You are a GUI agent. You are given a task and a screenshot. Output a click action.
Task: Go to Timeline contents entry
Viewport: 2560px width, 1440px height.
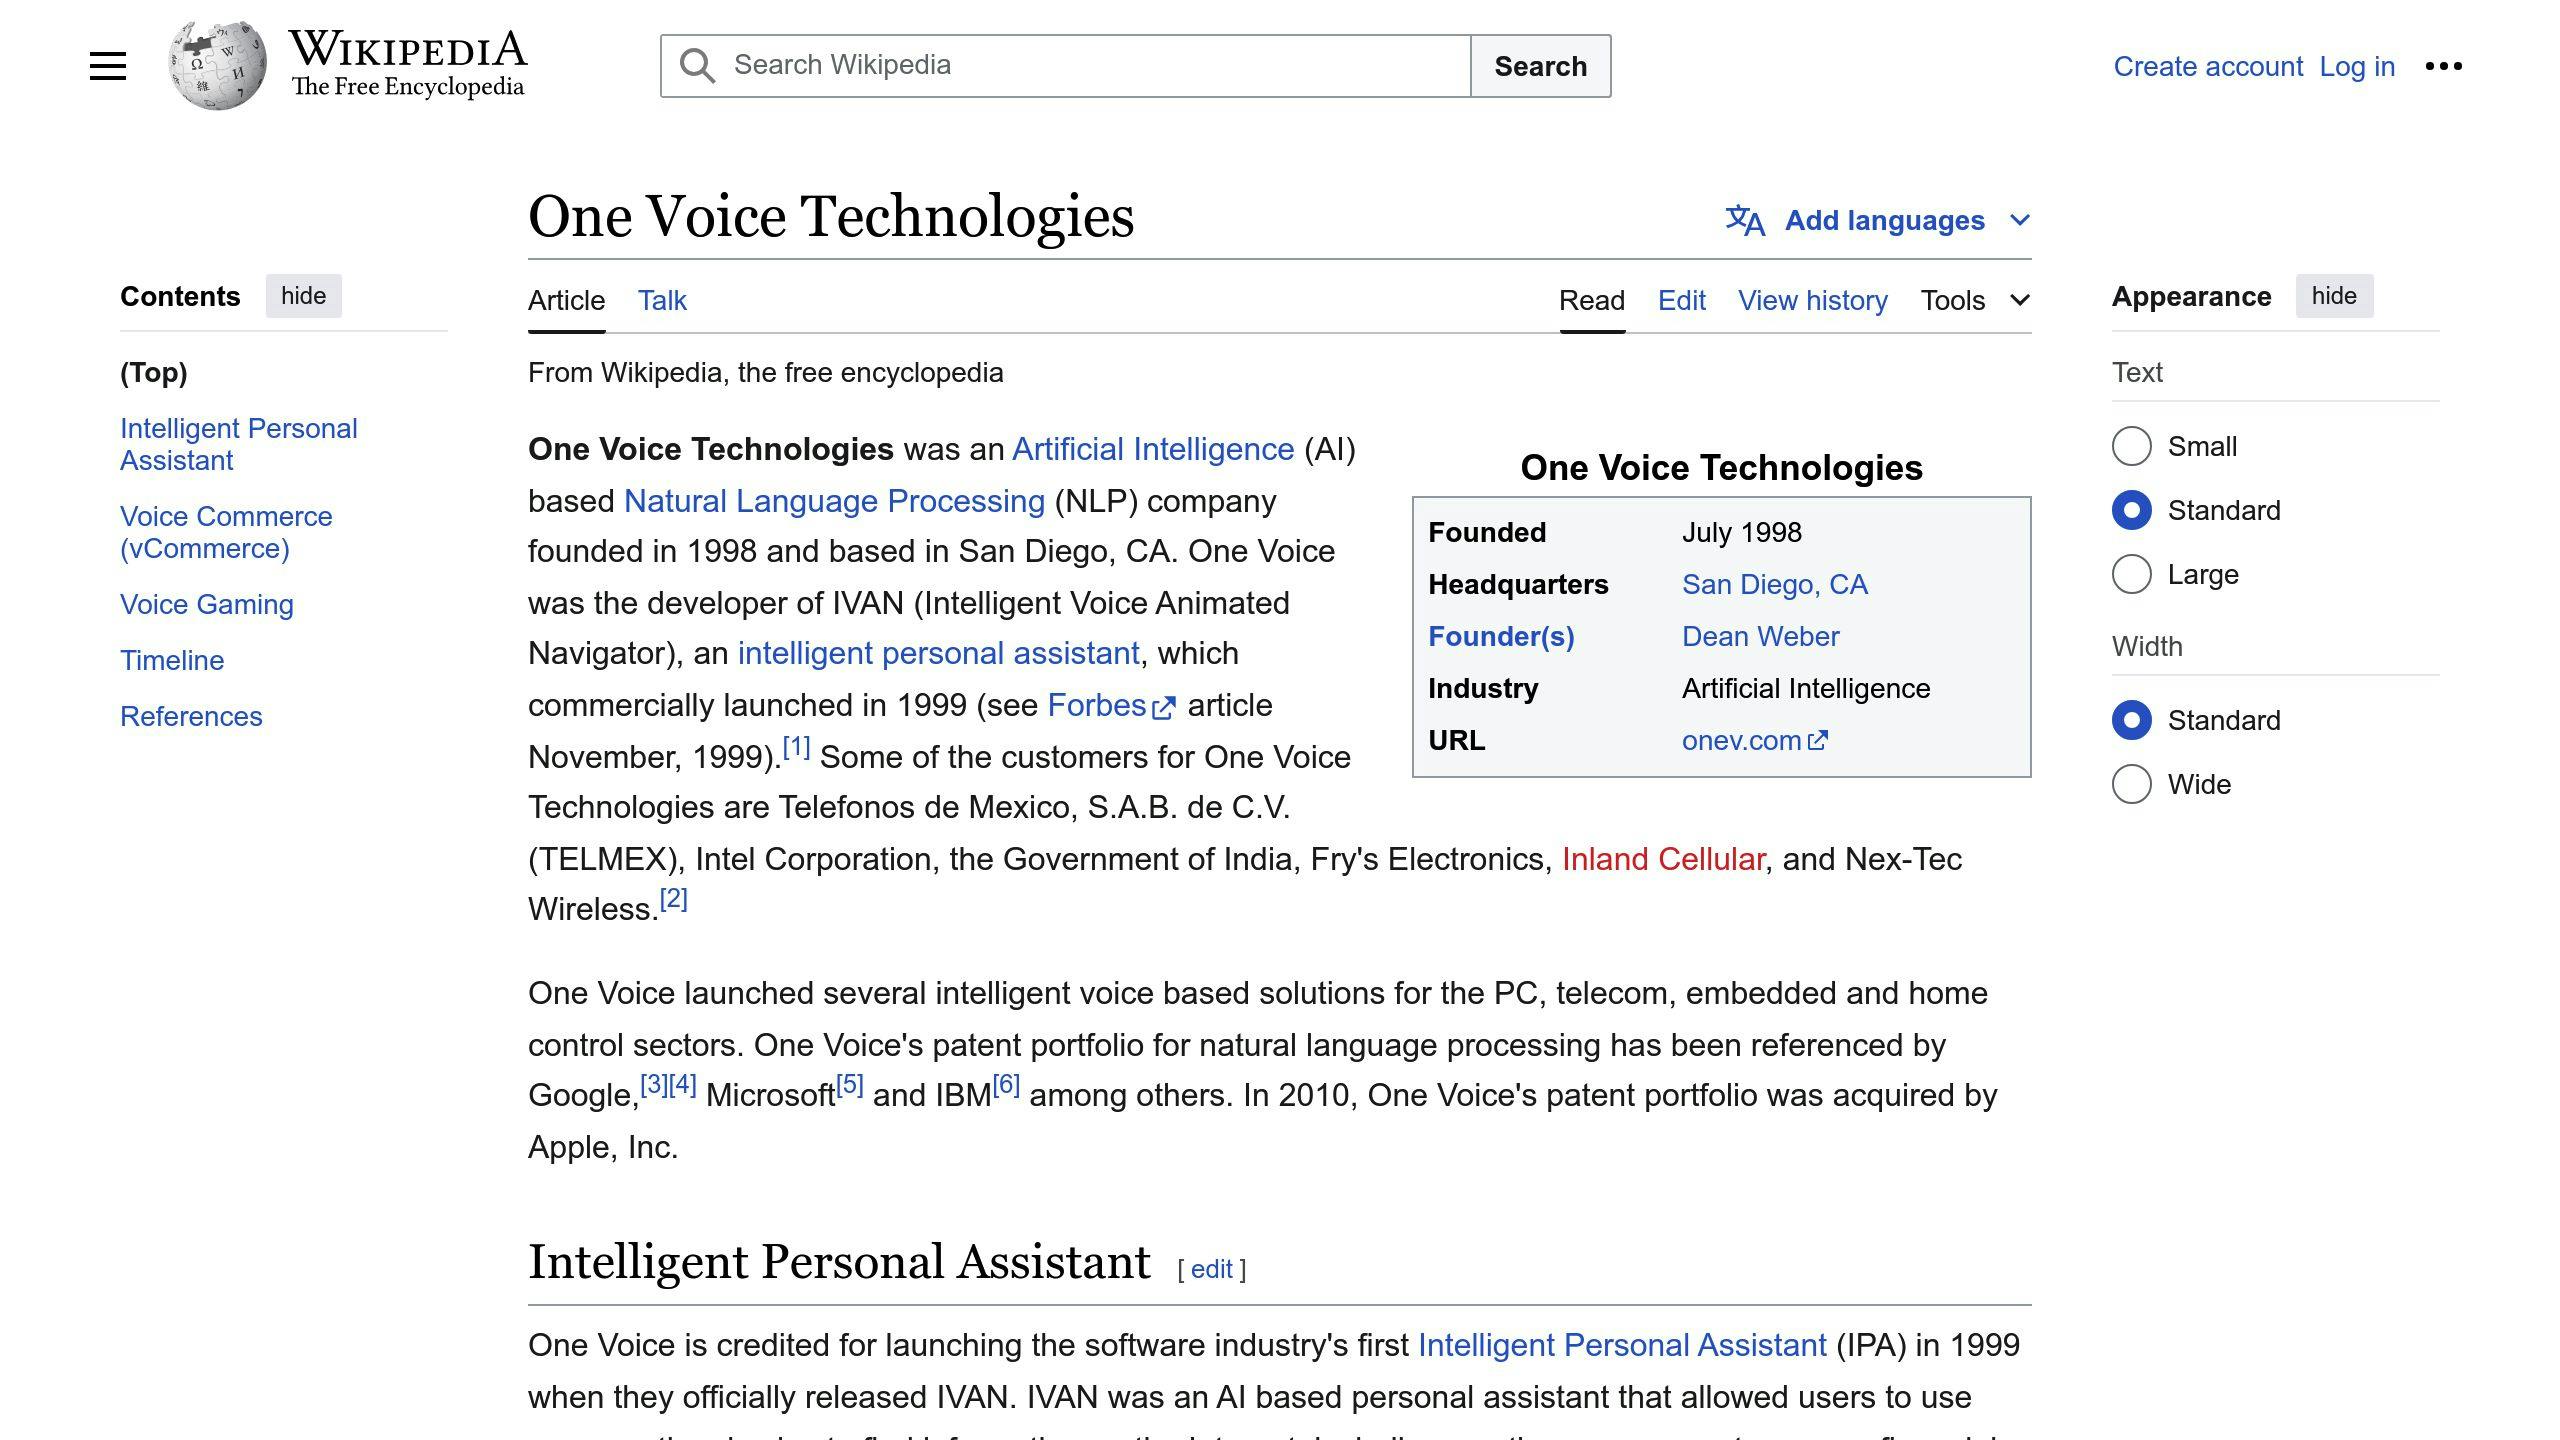click(172, 660)
